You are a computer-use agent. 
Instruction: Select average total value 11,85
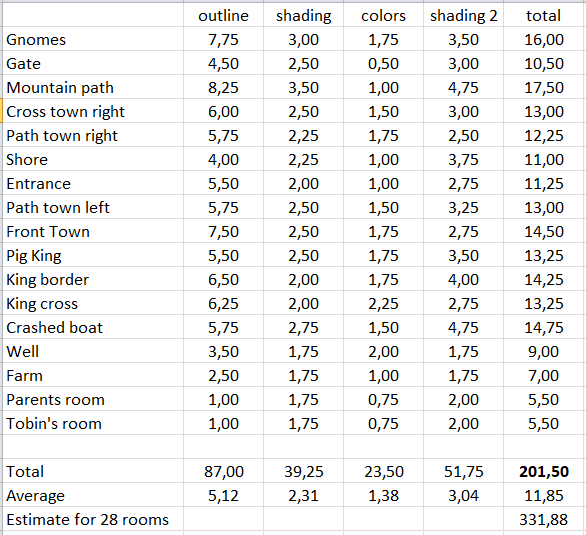544,495
